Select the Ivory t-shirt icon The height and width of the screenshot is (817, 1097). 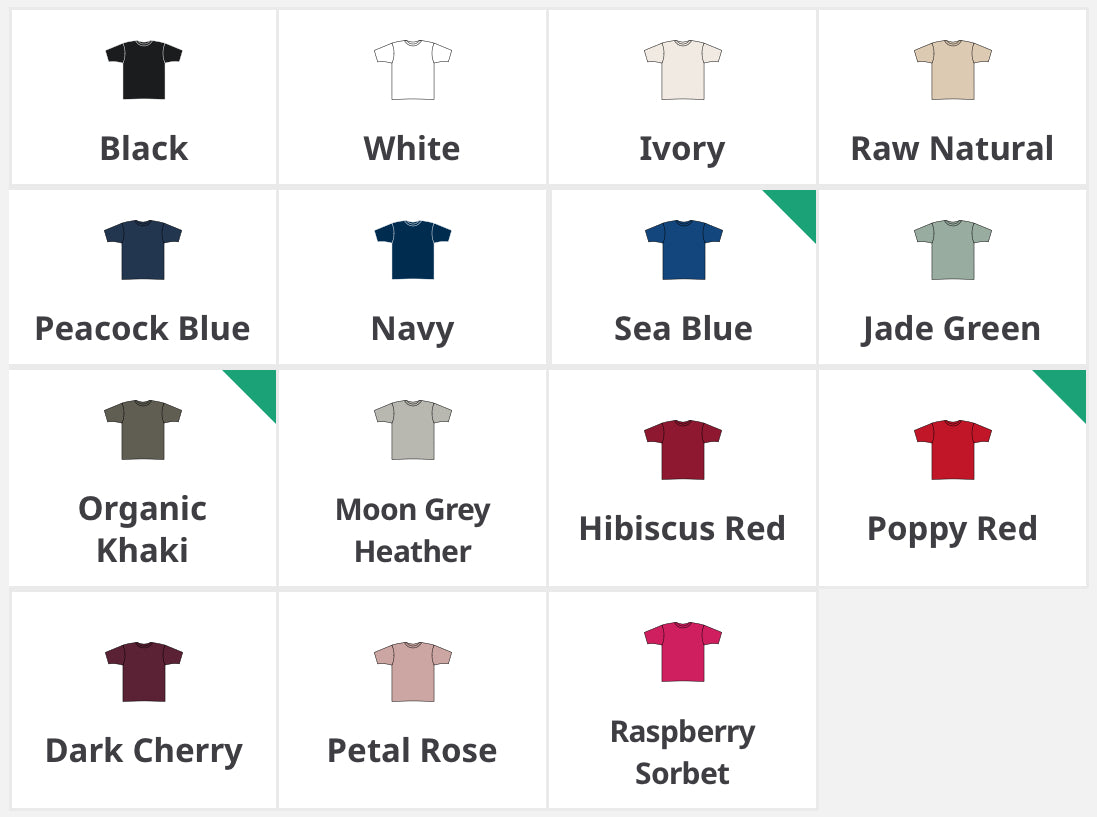click(682, 70)
